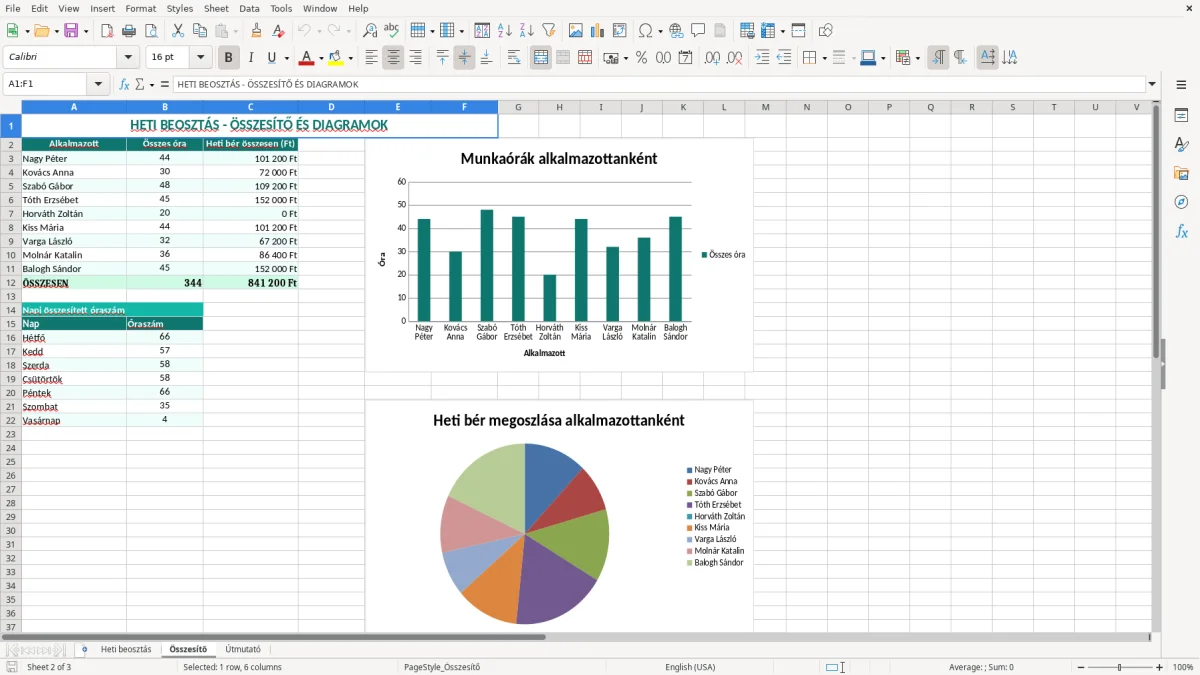Toggle Right-To-Left text direction

[960, 58]
